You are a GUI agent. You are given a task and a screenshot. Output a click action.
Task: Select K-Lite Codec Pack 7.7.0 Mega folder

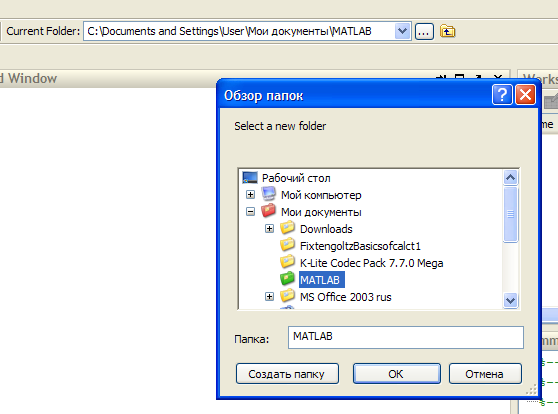pyautogui.click(x=372, y=263)
